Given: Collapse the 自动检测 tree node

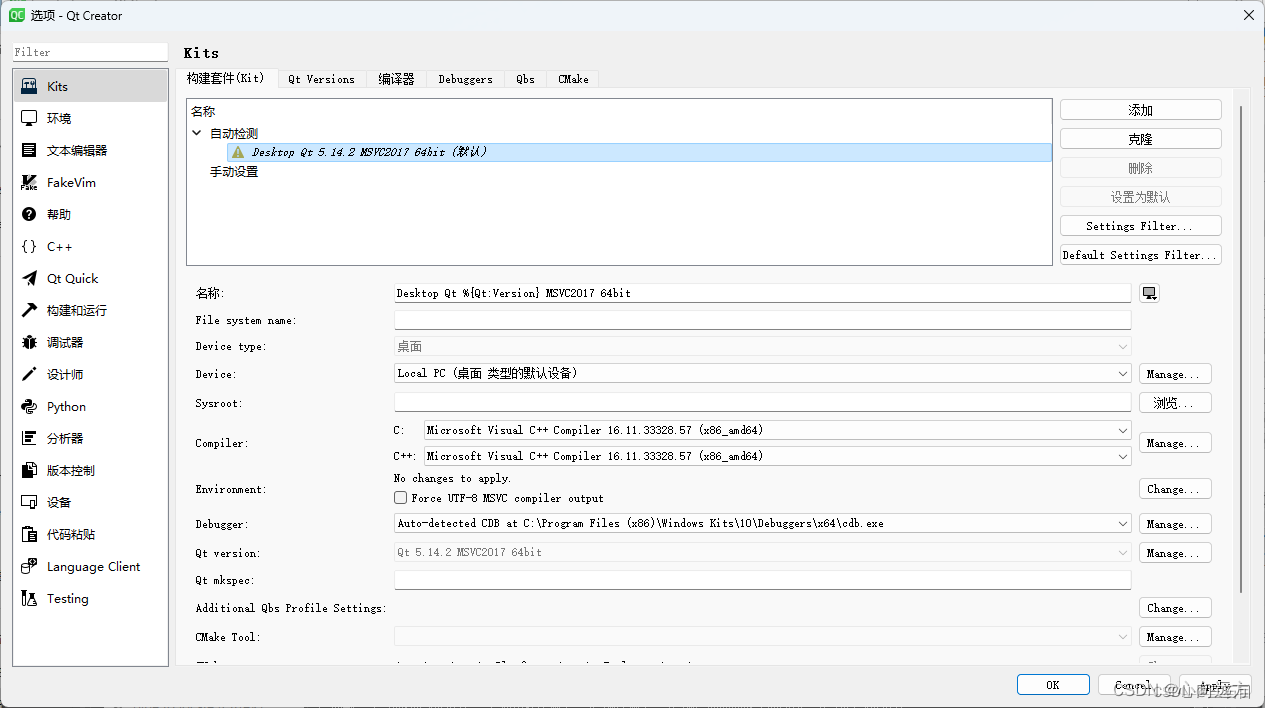Looking at the screenshot, I should click(x=197, y=133).
